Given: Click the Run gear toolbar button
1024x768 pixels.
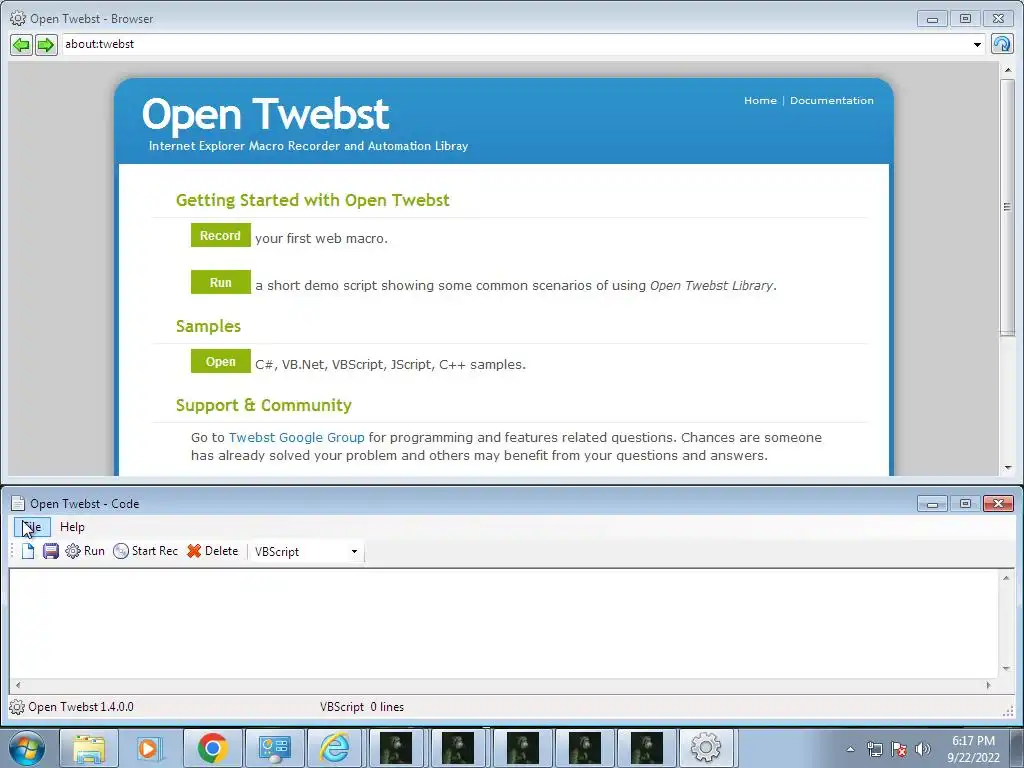Looking at the screenshot, I should click(x=85, y=551).
